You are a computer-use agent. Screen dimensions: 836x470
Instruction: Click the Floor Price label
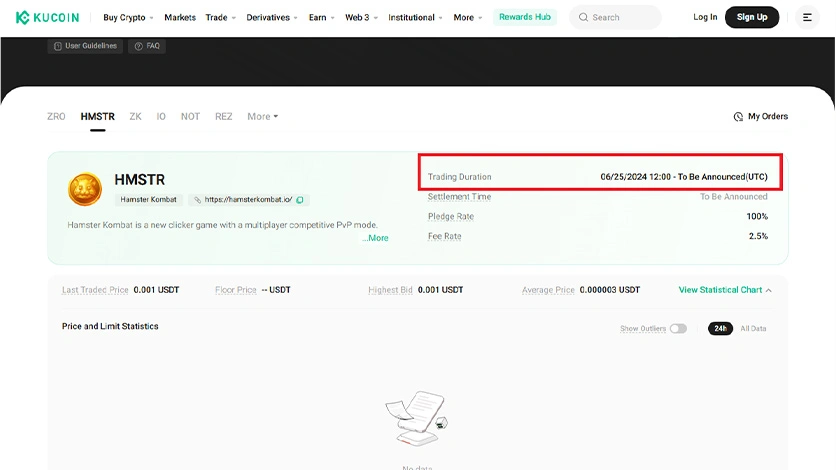coord(236,290)
